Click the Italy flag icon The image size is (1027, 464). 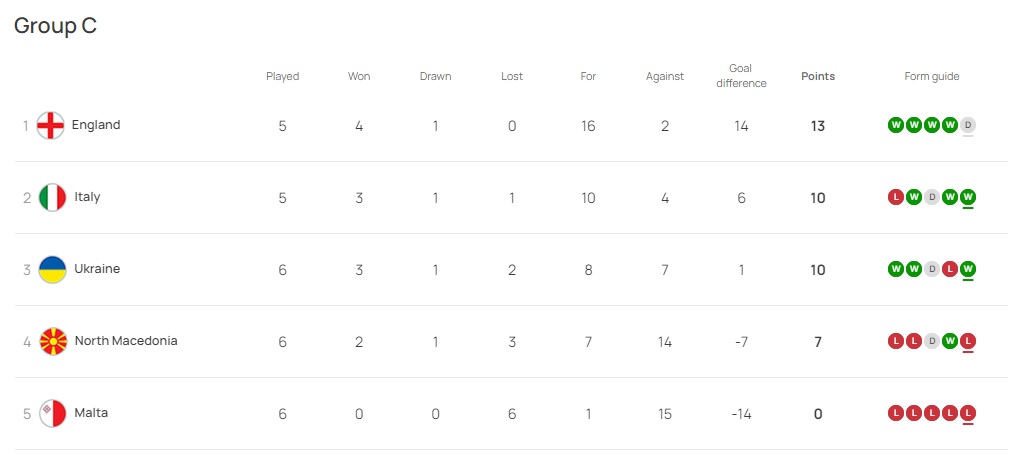click(x=52, y=197)
